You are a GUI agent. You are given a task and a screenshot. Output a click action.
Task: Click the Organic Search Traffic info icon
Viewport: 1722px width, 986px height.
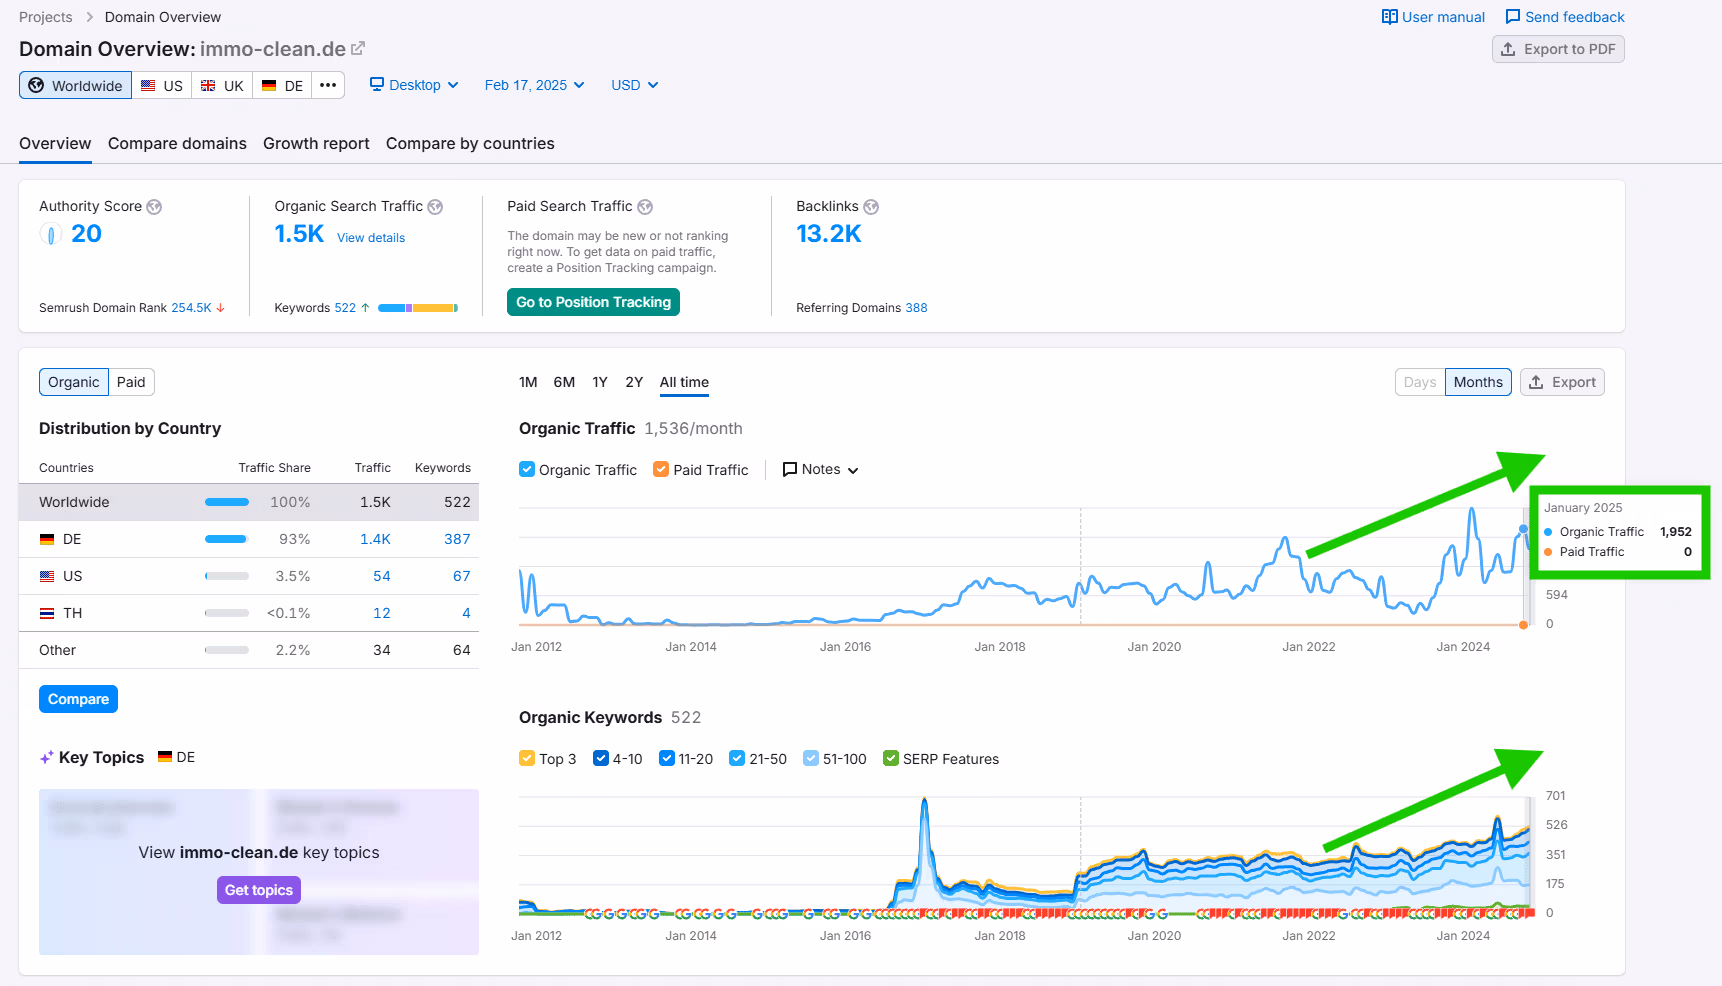pos(435,207)
